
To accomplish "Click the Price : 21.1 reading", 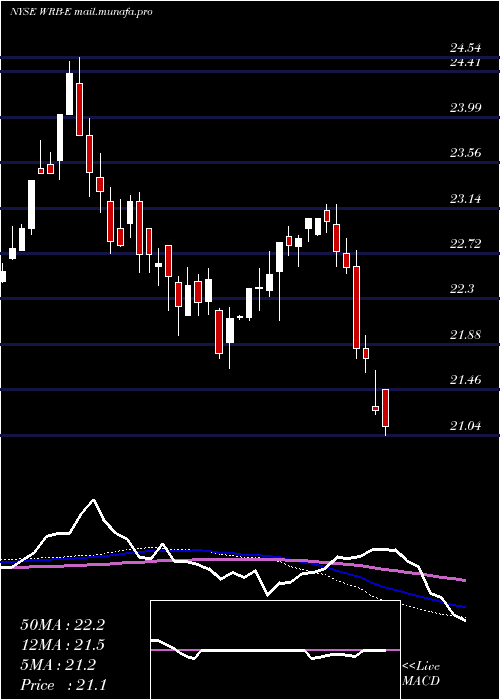I will [x=62, y=685].
